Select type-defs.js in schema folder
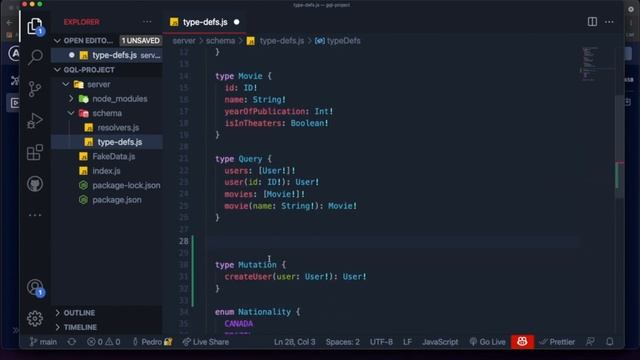 107,142
